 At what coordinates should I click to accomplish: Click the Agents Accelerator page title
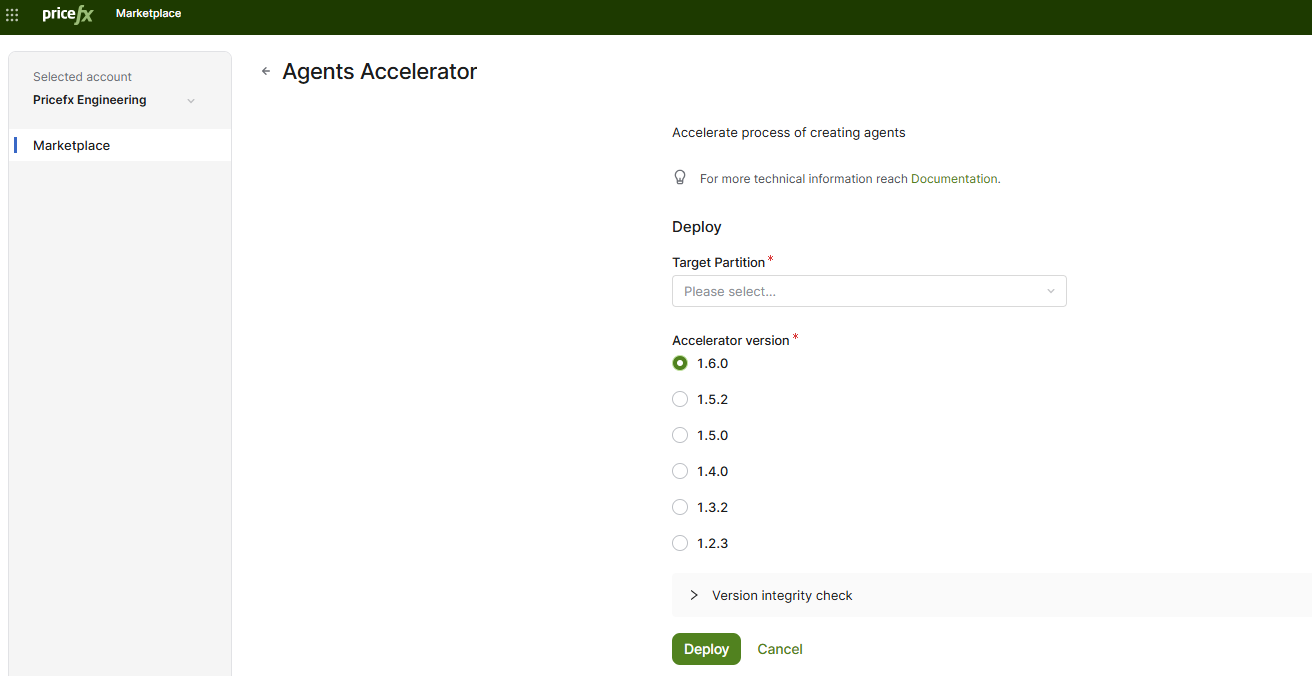coord(380,71)
